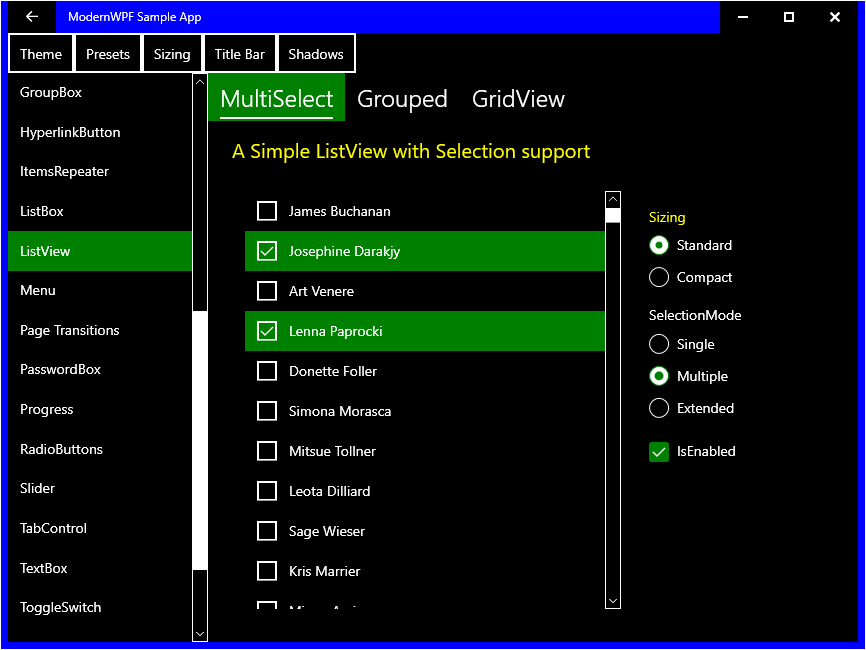Check the Sage Wieser checkbox
The width and height of the screenshot is (866, 650).
[267, 531]
